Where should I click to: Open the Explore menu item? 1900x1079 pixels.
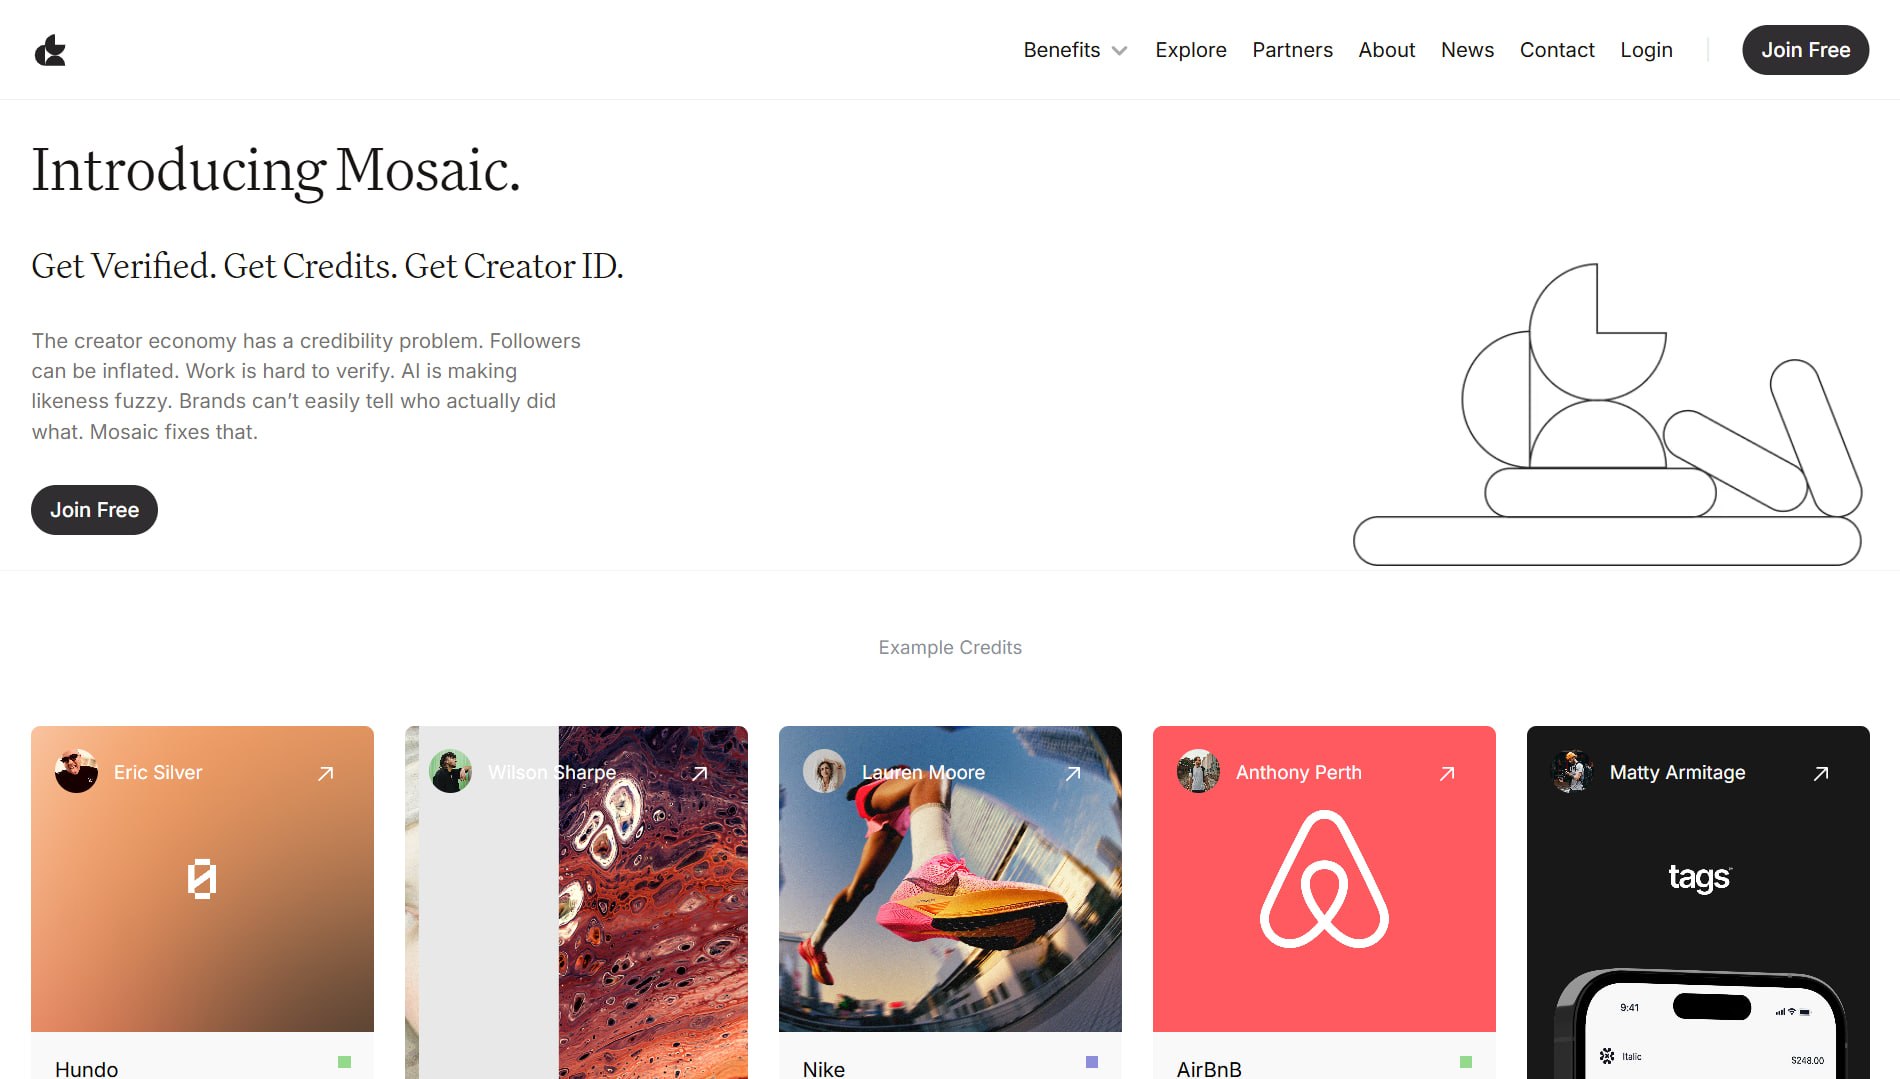(1191, 50)
